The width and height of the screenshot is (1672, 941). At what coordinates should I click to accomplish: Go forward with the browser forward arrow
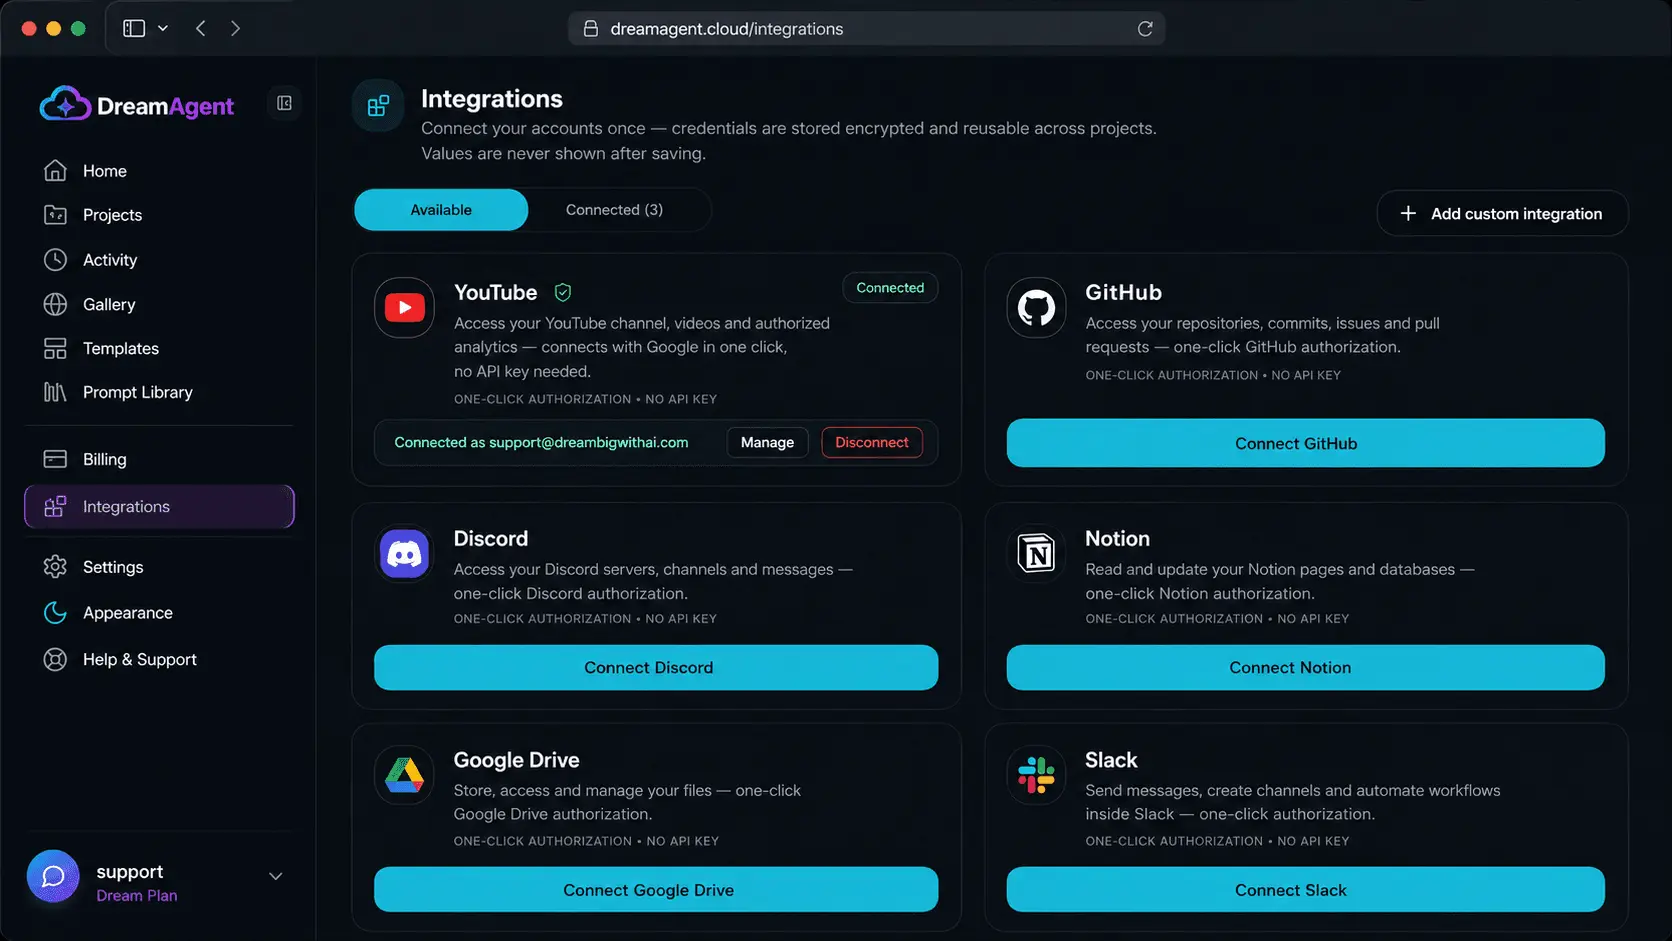[235, 28]
